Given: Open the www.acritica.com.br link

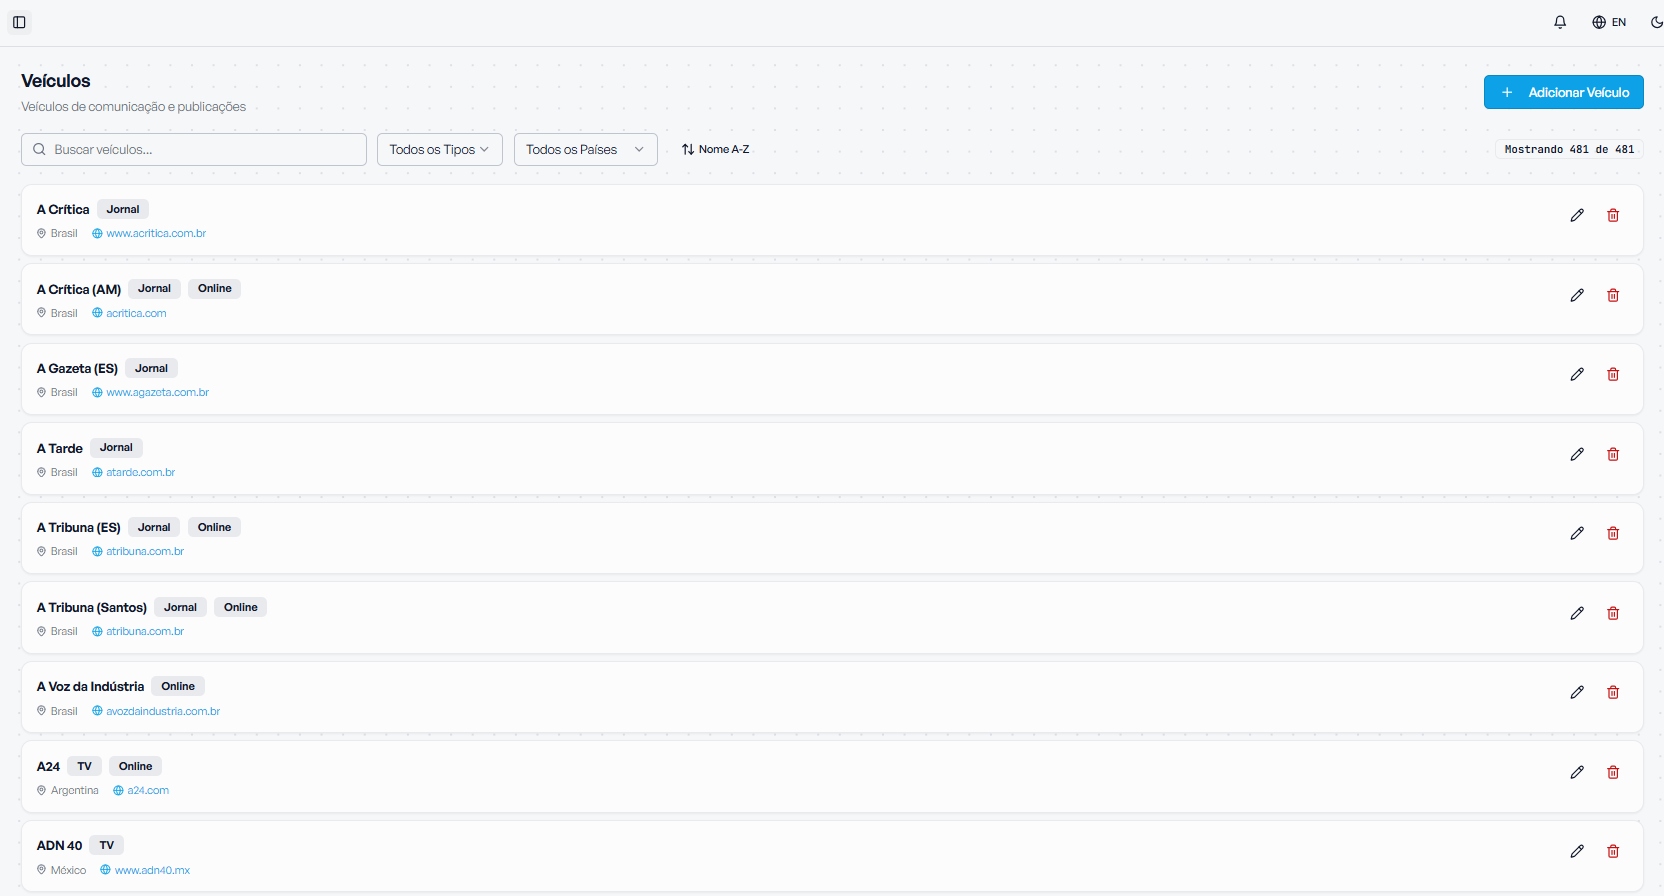Looking at the screenshot, I should (156, 233).
